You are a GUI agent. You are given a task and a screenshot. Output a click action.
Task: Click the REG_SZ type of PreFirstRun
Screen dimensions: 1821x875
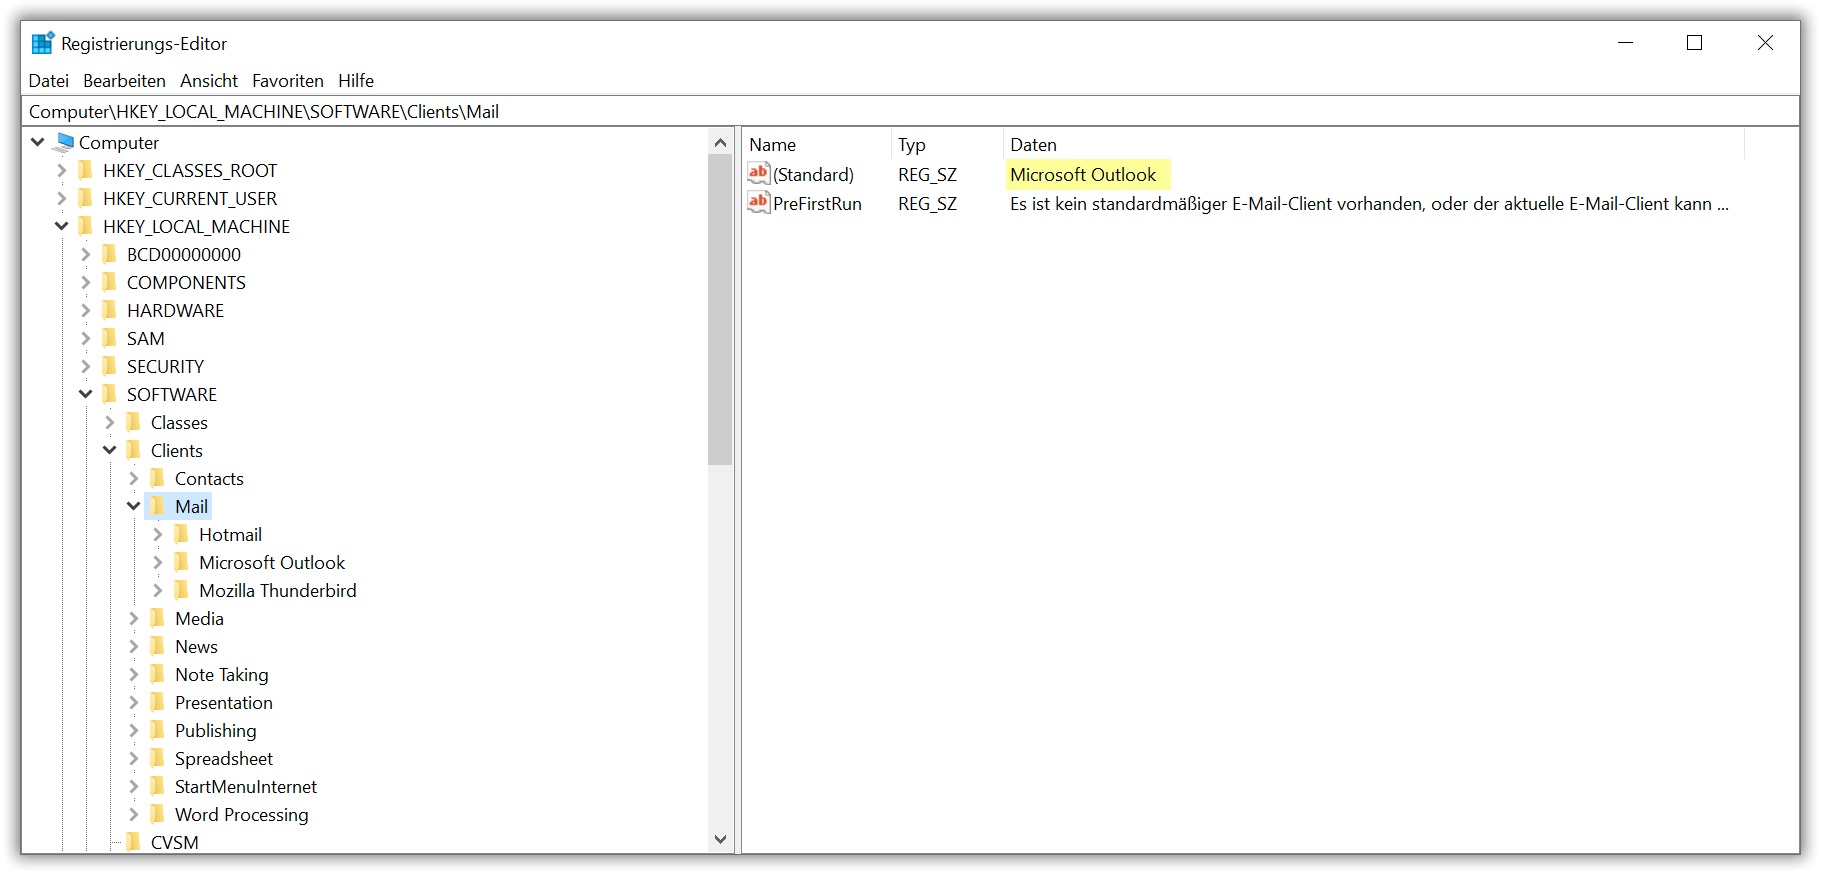pos(927,203)
